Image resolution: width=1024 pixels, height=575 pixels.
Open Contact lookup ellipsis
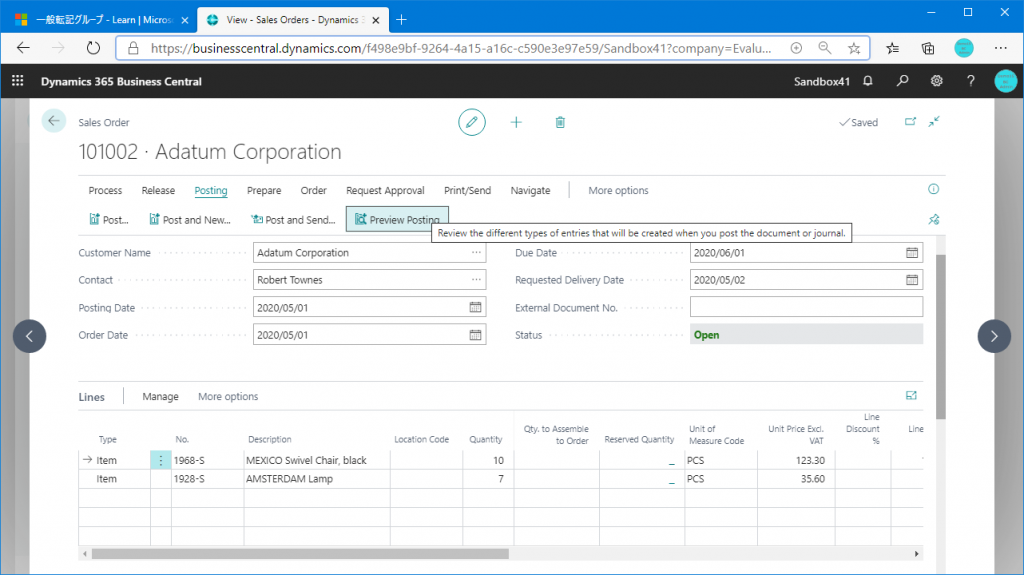pos(476,280)
